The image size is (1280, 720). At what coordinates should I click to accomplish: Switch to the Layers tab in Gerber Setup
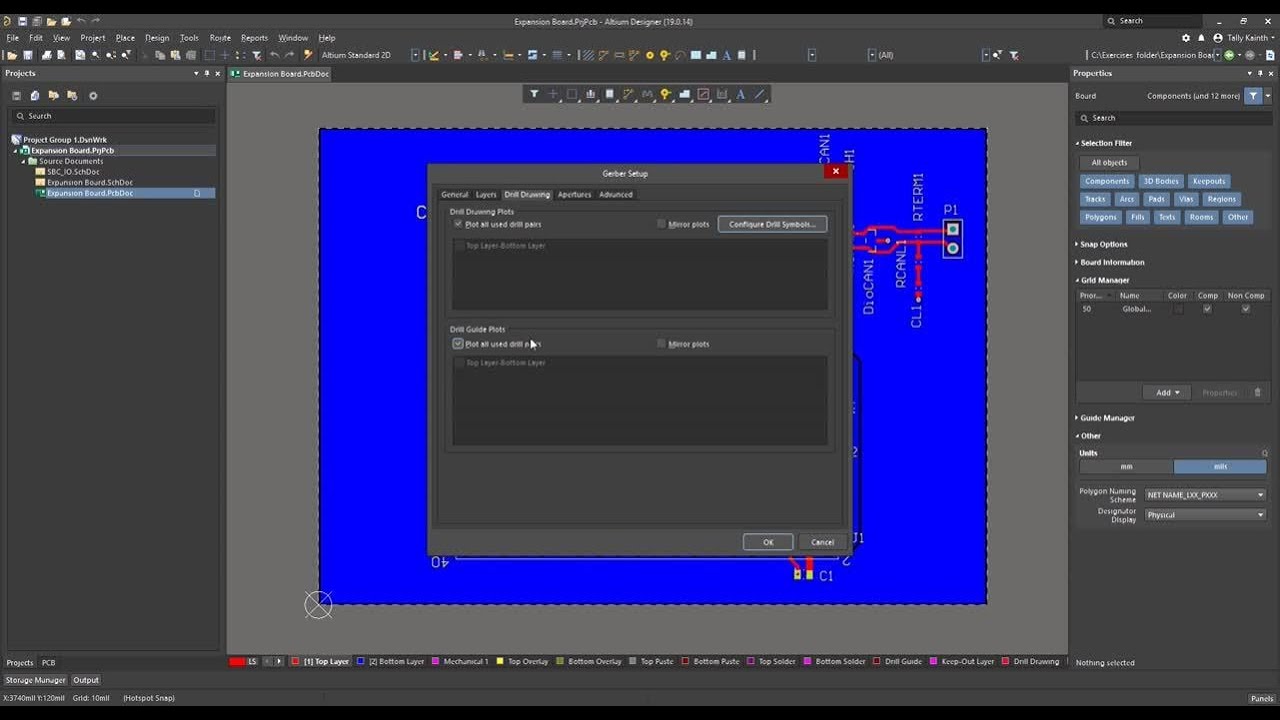(x=486, y=194)
